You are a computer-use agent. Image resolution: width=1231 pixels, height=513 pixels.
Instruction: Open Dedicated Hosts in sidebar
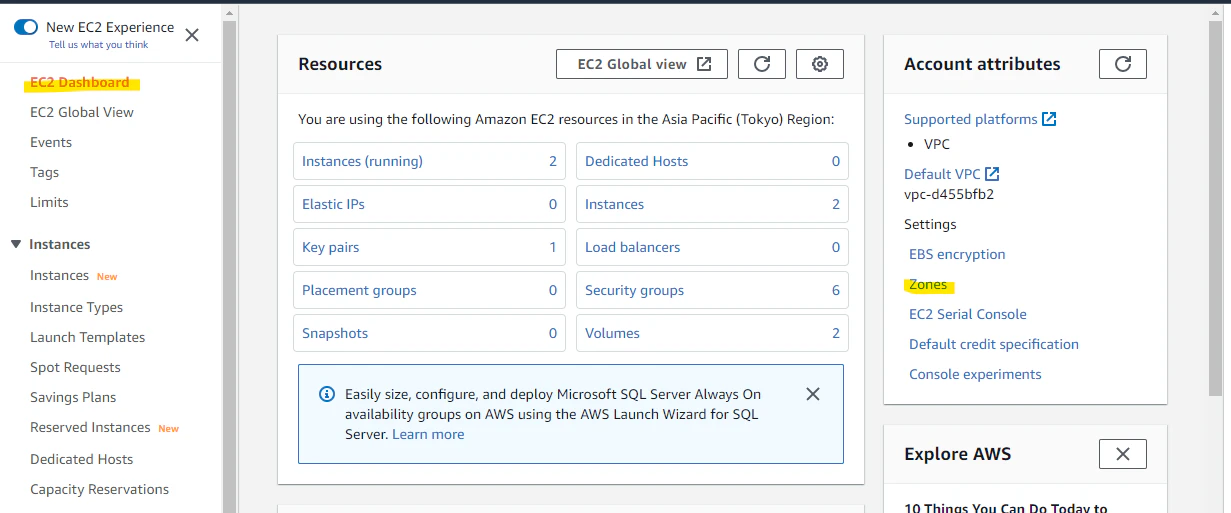point(82,459)
